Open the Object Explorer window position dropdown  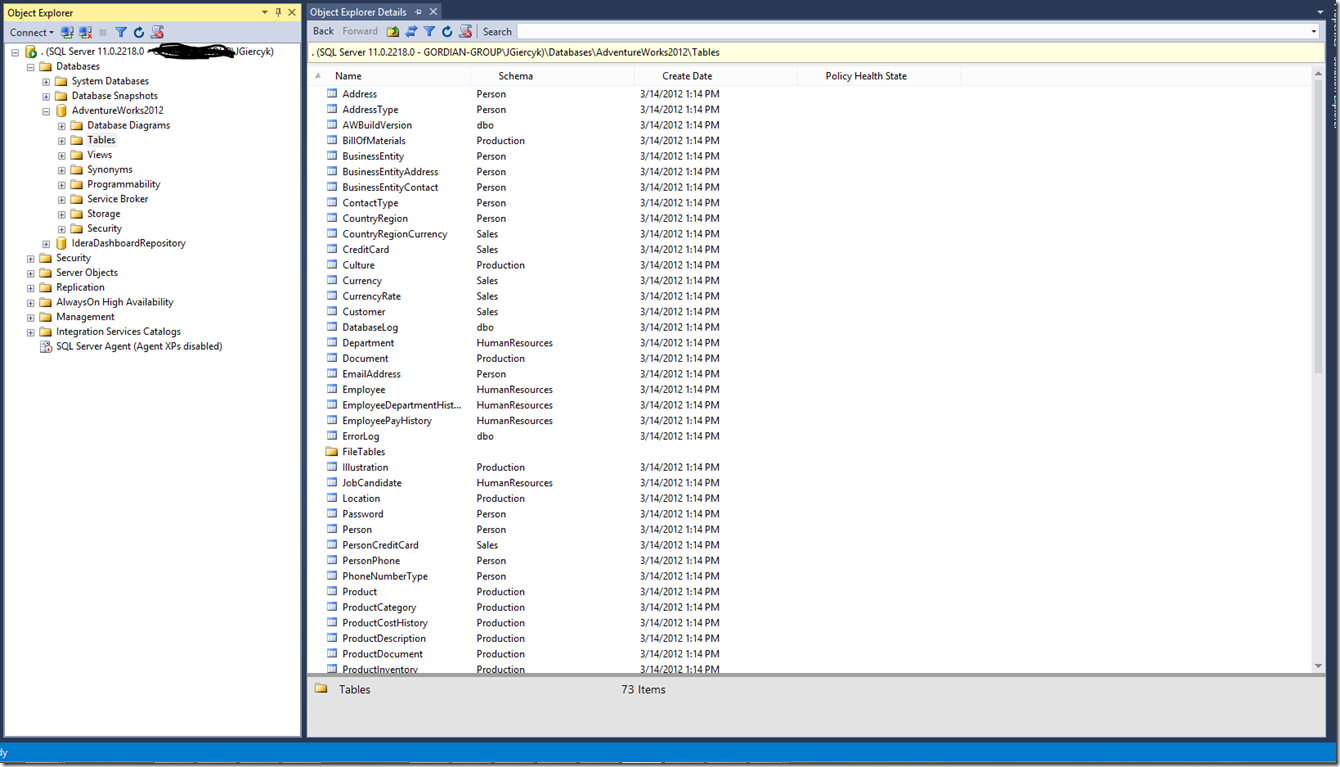tap(265, 12)
